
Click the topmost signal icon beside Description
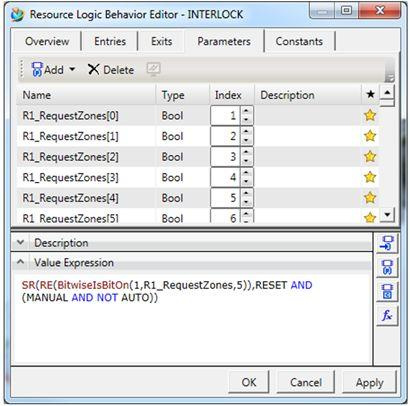(x=387, y=243)
